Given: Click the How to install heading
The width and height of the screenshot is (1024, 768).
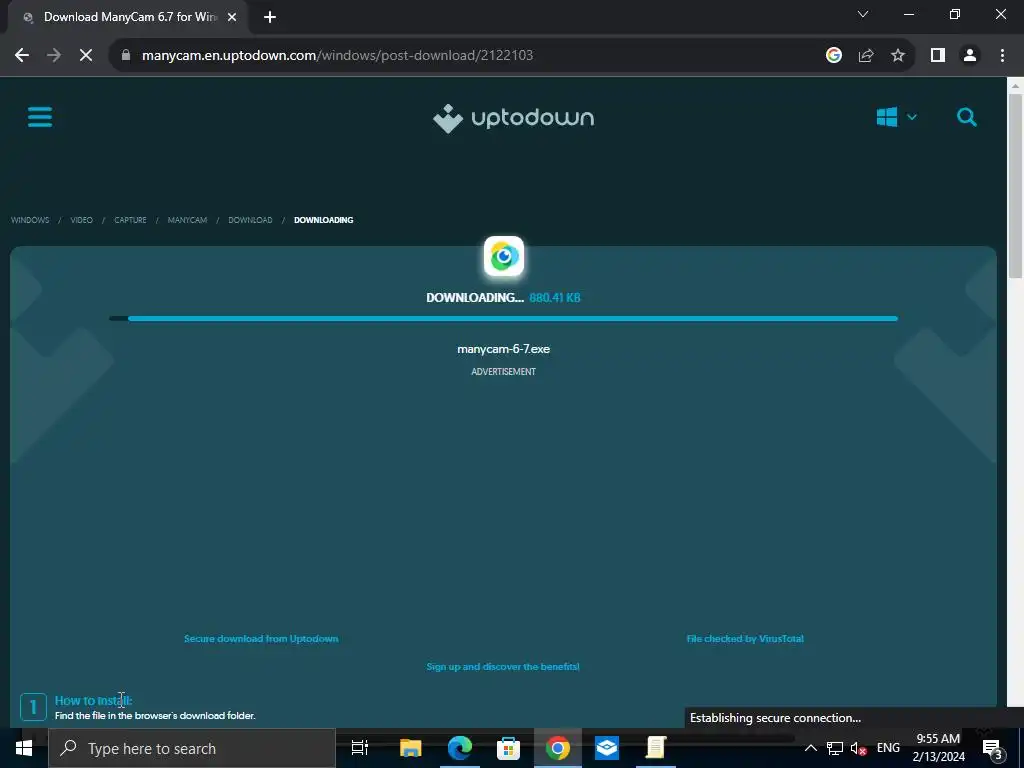Looking at the screenshot, I should click(93, 701).
